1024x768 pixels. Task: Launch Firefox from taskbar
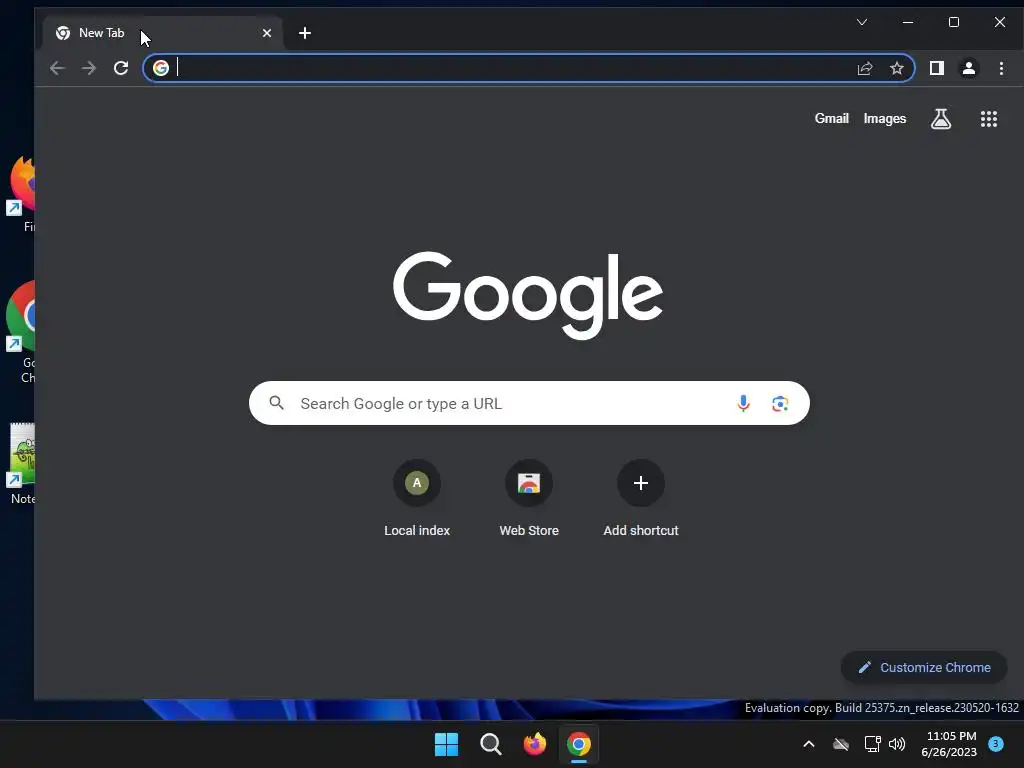pos(535,744)
